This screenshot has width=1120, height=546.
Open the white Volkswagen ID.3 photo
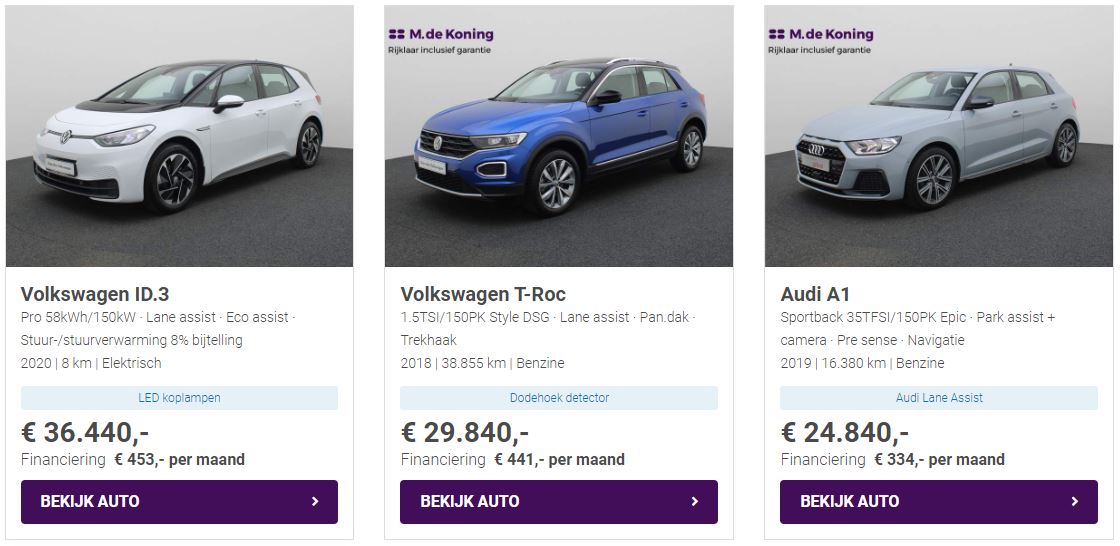(x=180, y=136)
